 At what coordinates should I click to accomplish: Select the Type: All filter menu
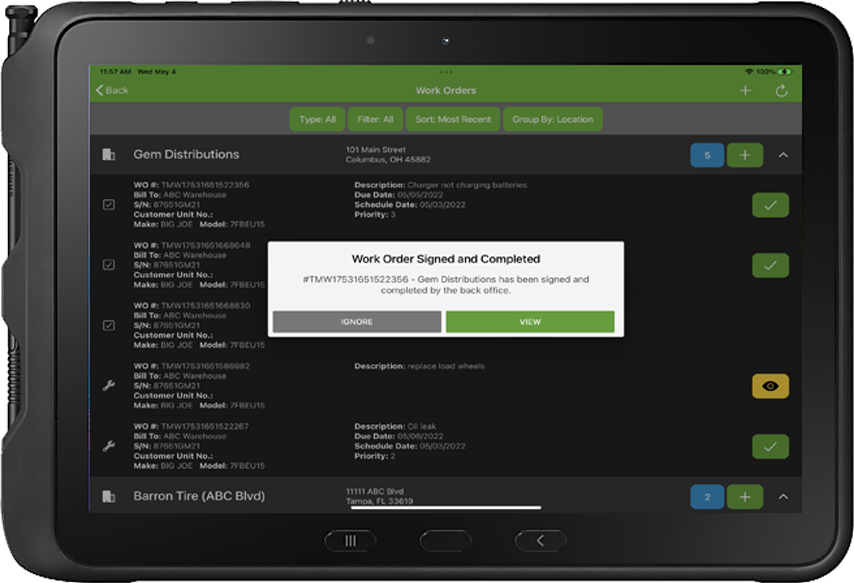[x=317, y=119]
